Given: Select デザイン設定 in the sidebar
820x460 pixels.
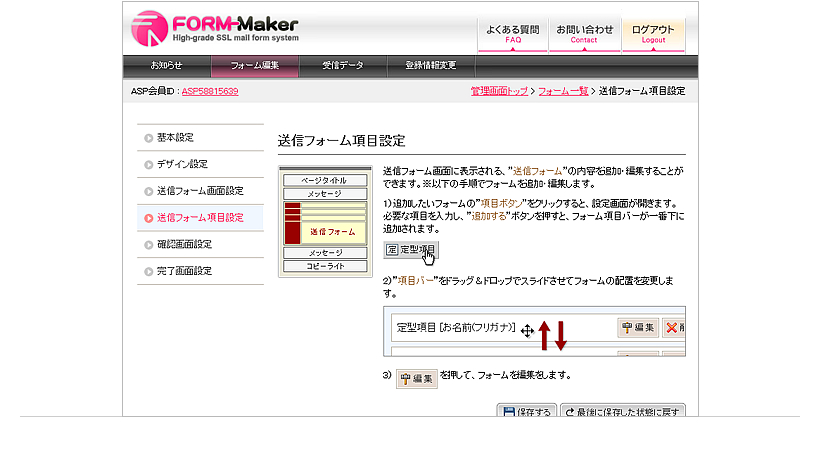Looking at the screenshot, I should (200, 164).
